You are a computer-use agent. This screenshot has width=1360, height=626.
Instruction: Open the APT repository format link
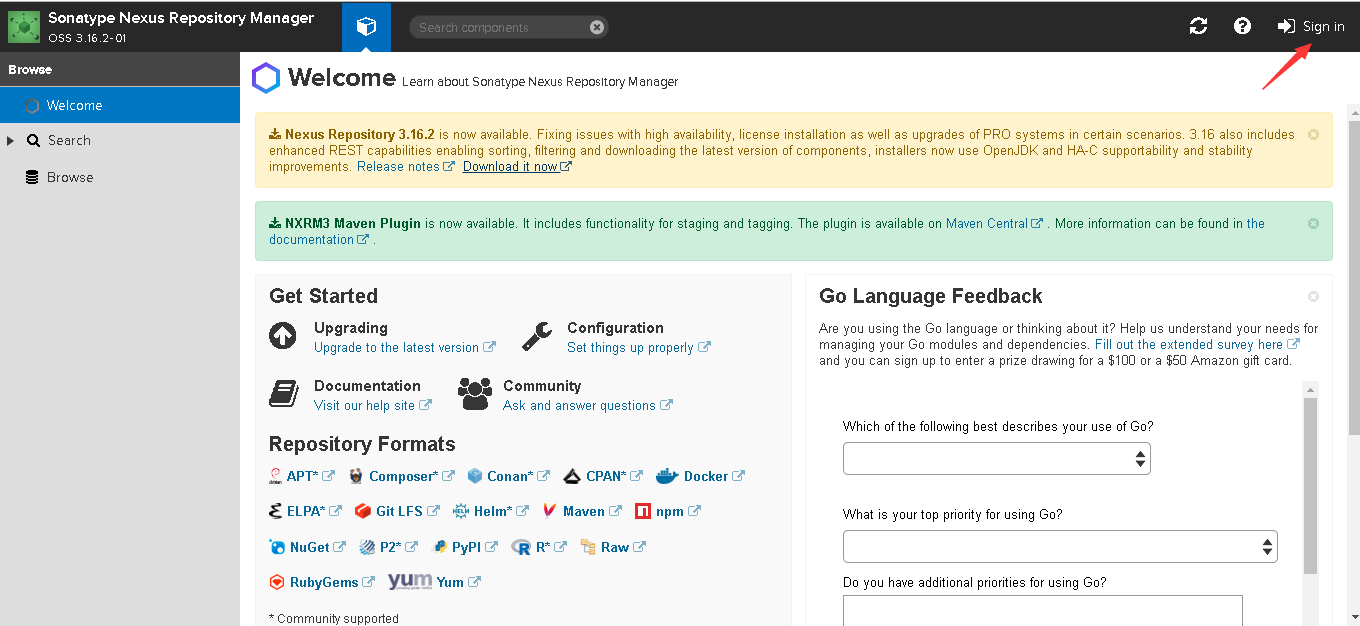(x=310, y=477)
